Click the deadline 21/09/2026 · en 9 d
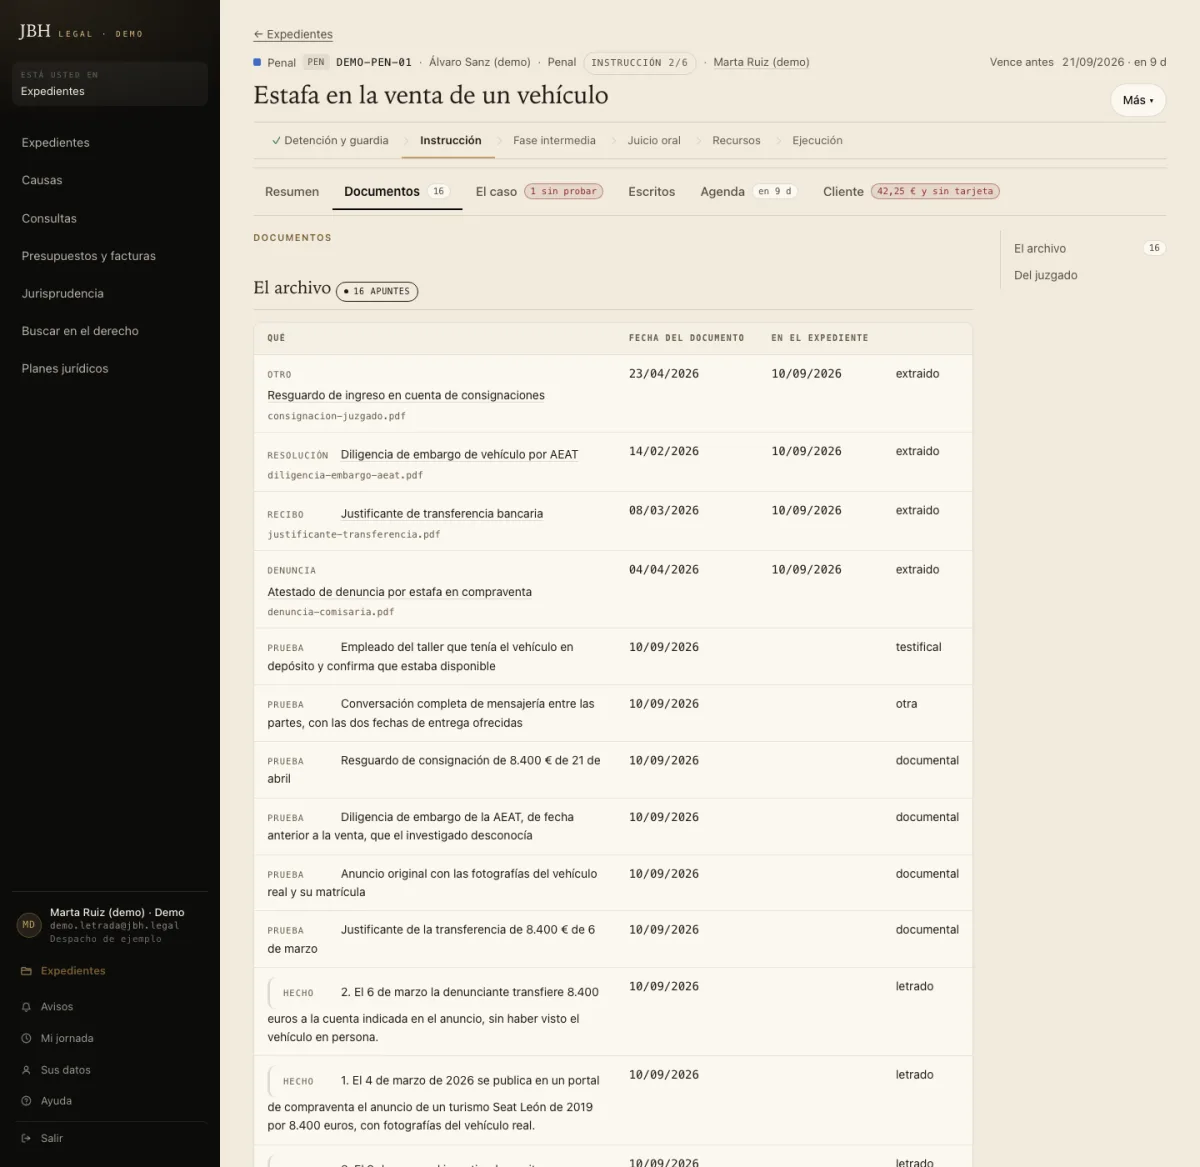The width and height of the screenshot is (1200, 1167). [1114, 62]
